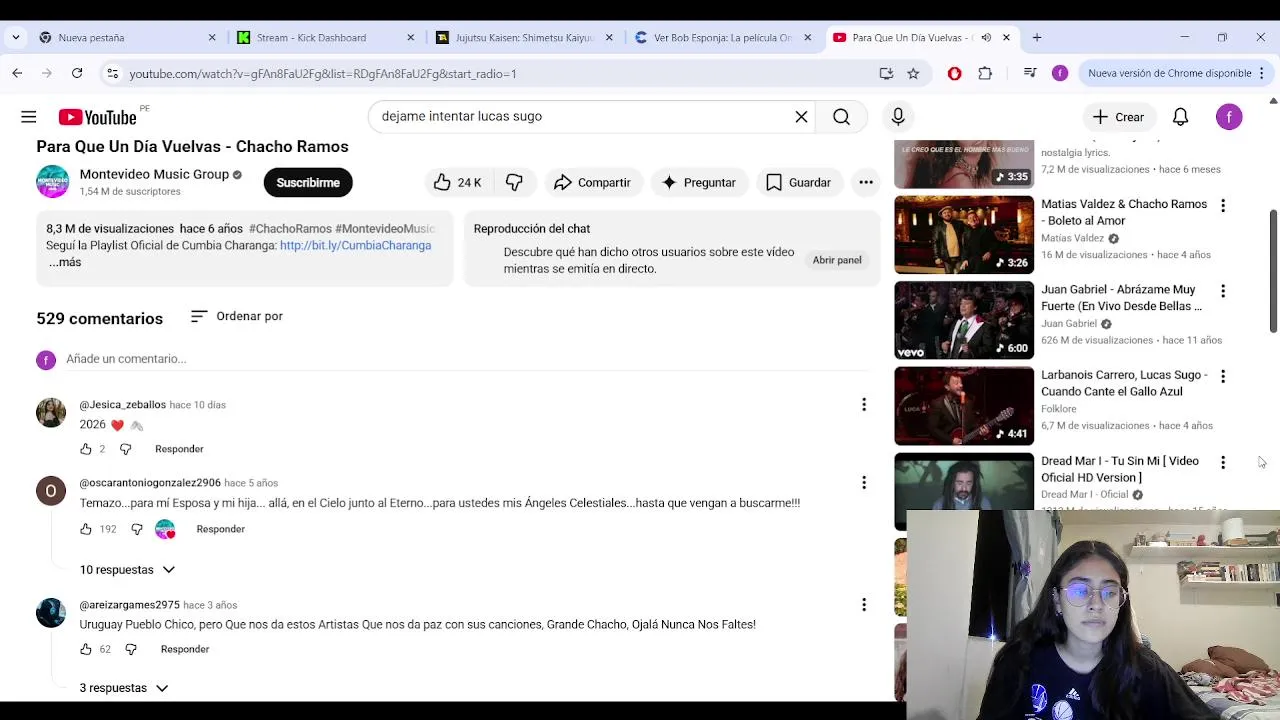The height and width of the screenshot is (720, 1280).
Task: Open Chrome media controls icon
Action: pyautogui.click(x=1030, y=73)
